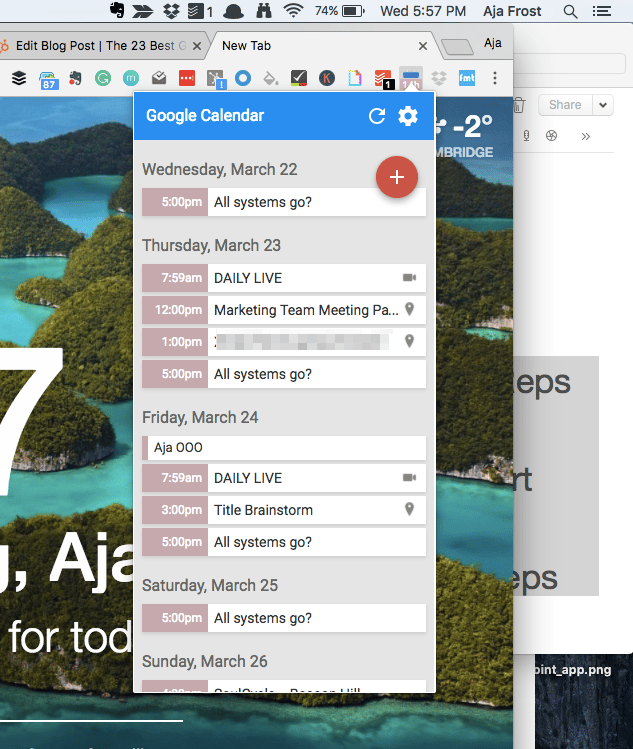Click the Dropbox extension icon in Chrome toolbar
Viewport: 633px width, 749px height.
tap(439, 77)
